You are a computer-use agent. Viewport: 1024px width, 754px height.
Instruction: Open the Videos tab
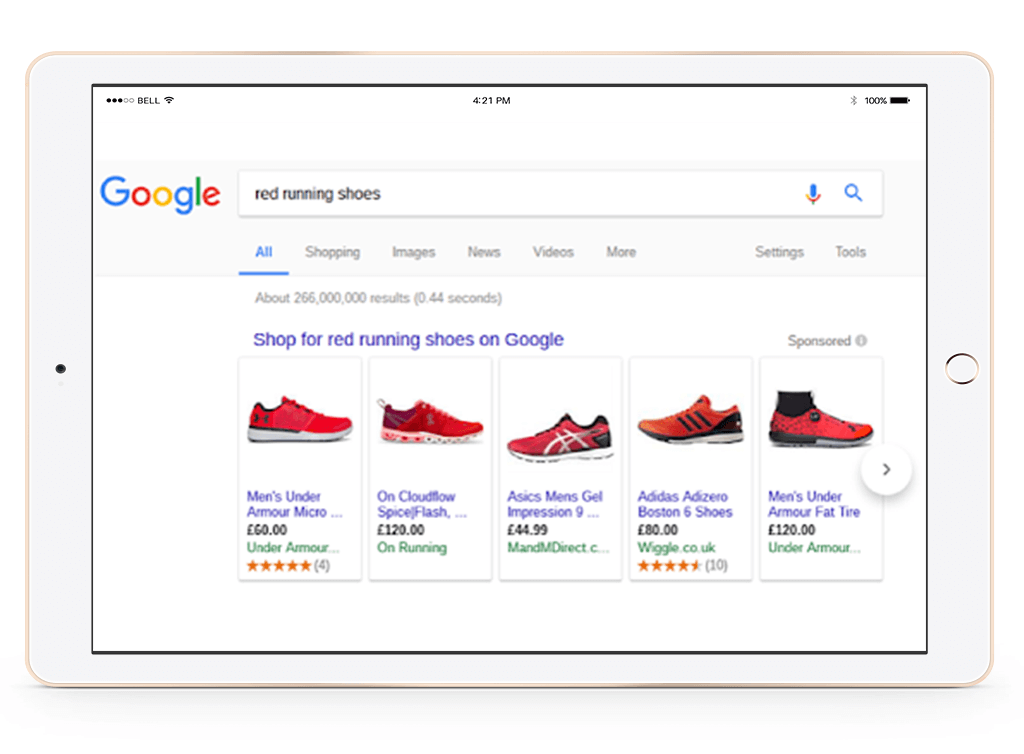tap(553, 252)
